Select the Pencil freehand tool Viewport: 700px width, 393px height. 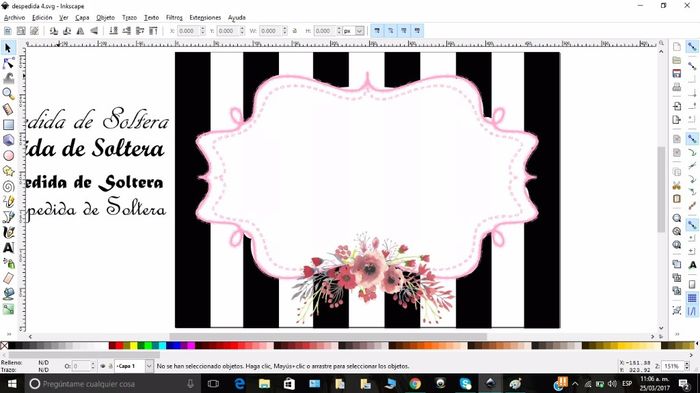(x=8, y=202)
